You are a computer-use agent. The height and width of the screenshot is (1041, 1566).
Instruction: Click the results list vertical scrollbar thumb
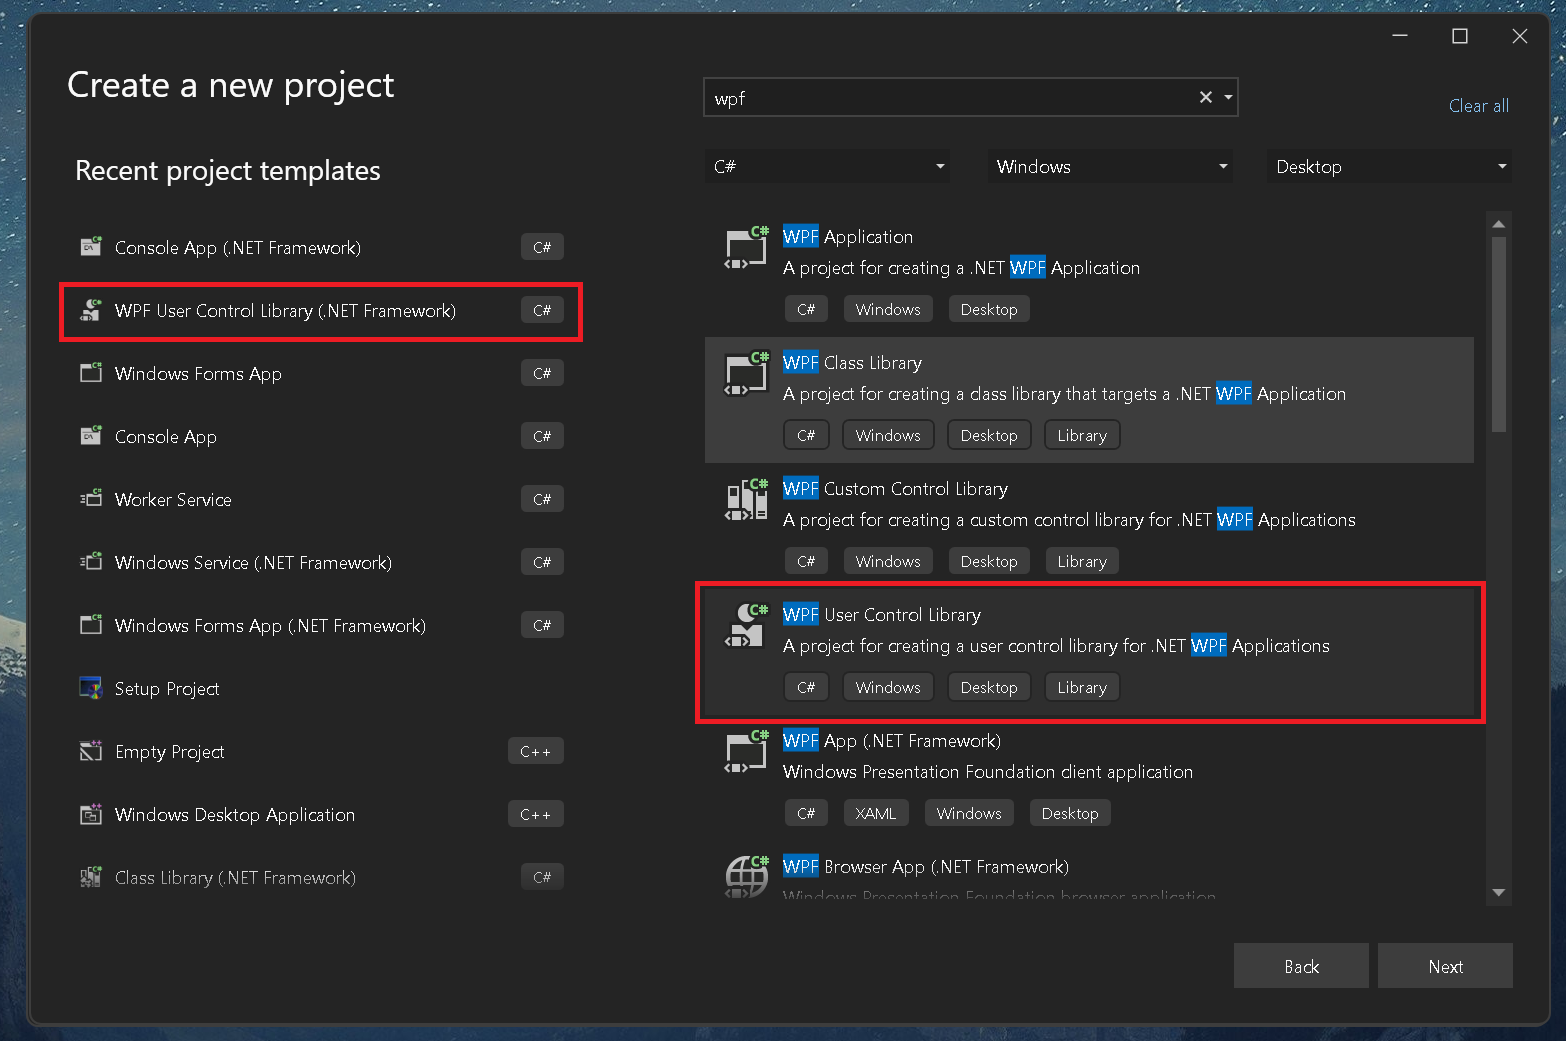(1498, 334)
